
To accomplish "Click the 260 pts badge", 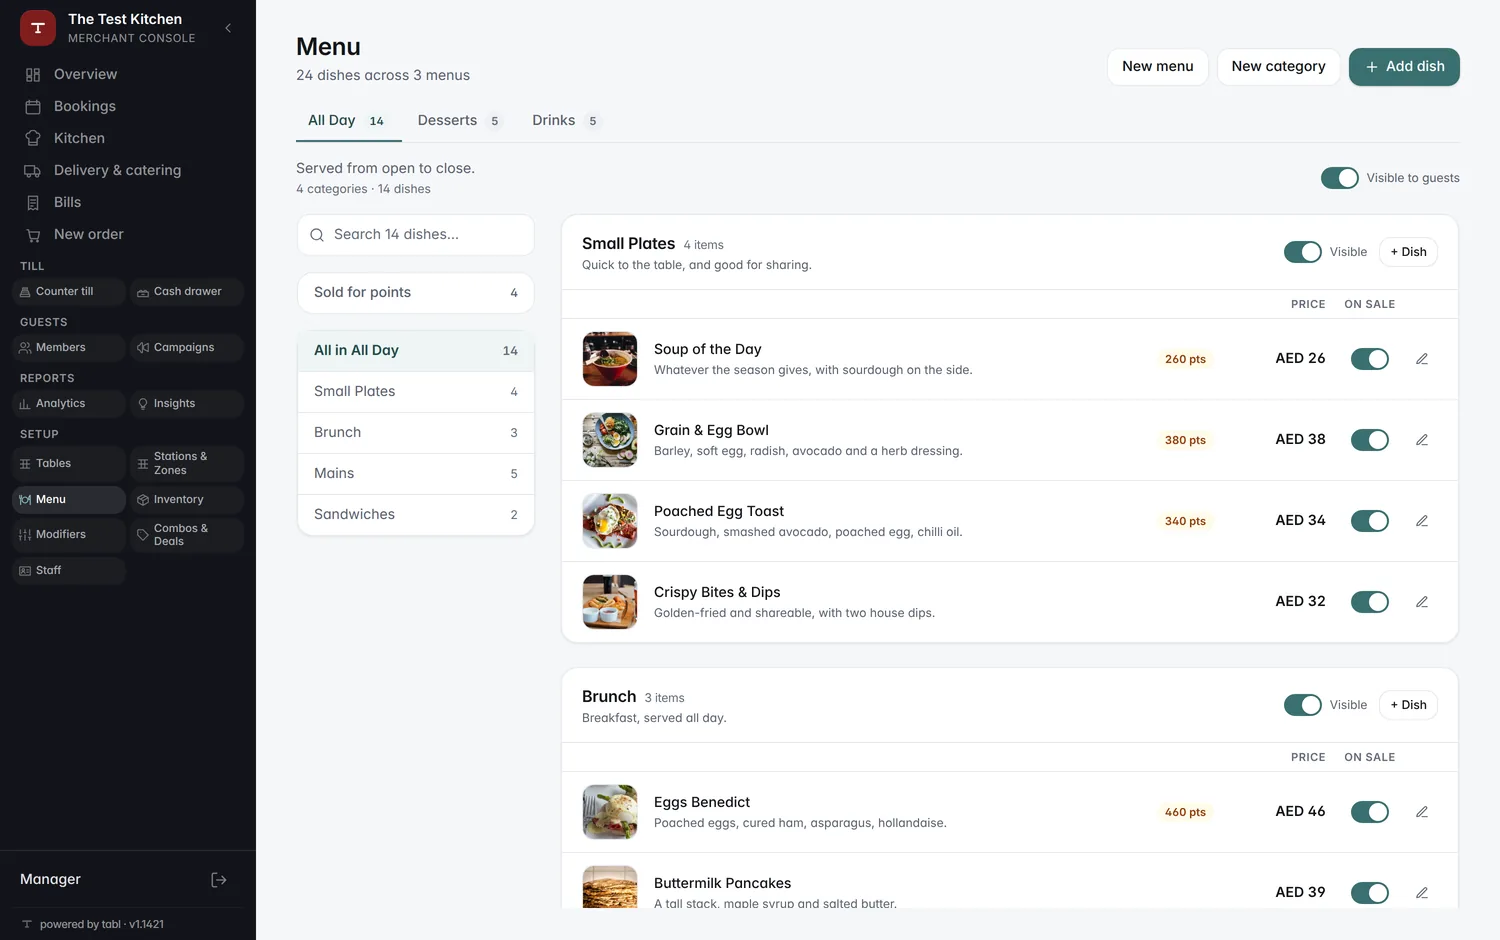I will (1185, 359).
